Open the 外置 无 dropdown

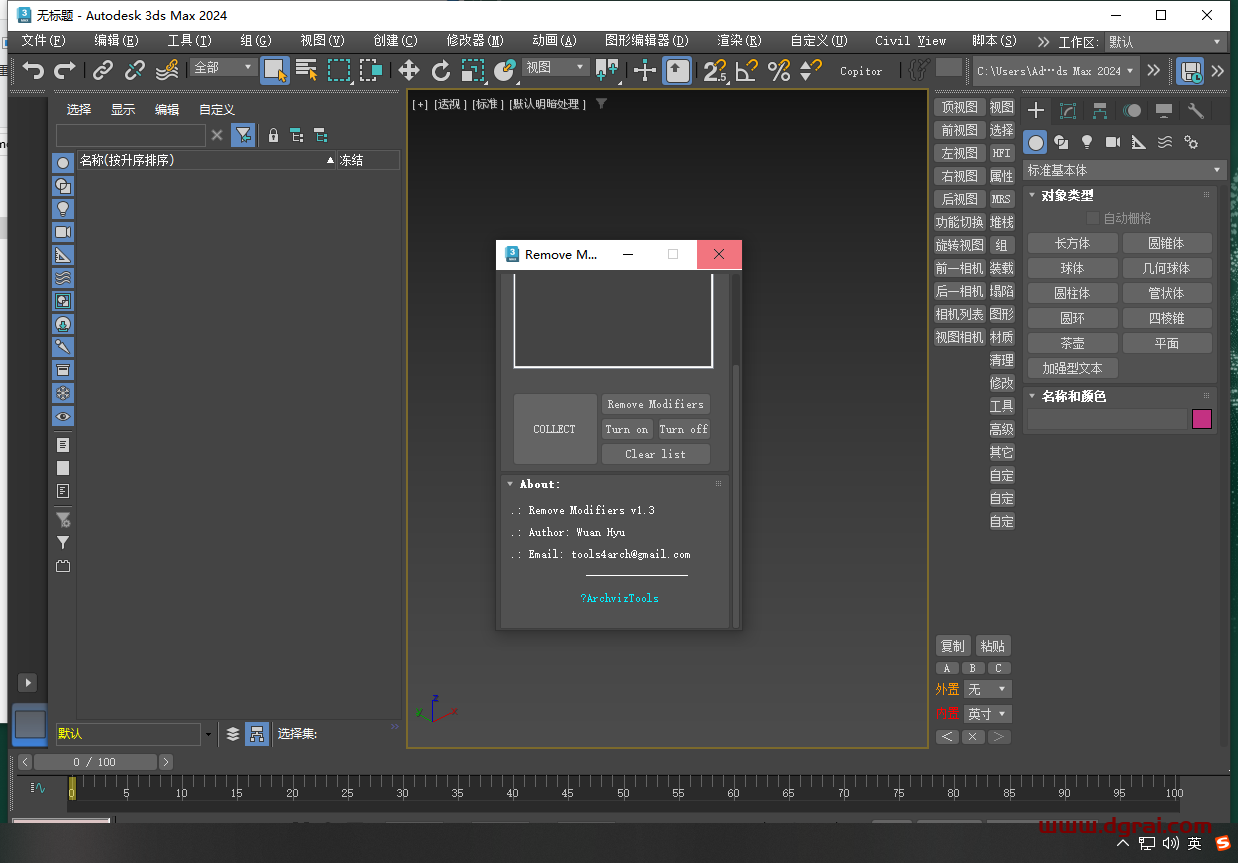click(x=988, y=689)
